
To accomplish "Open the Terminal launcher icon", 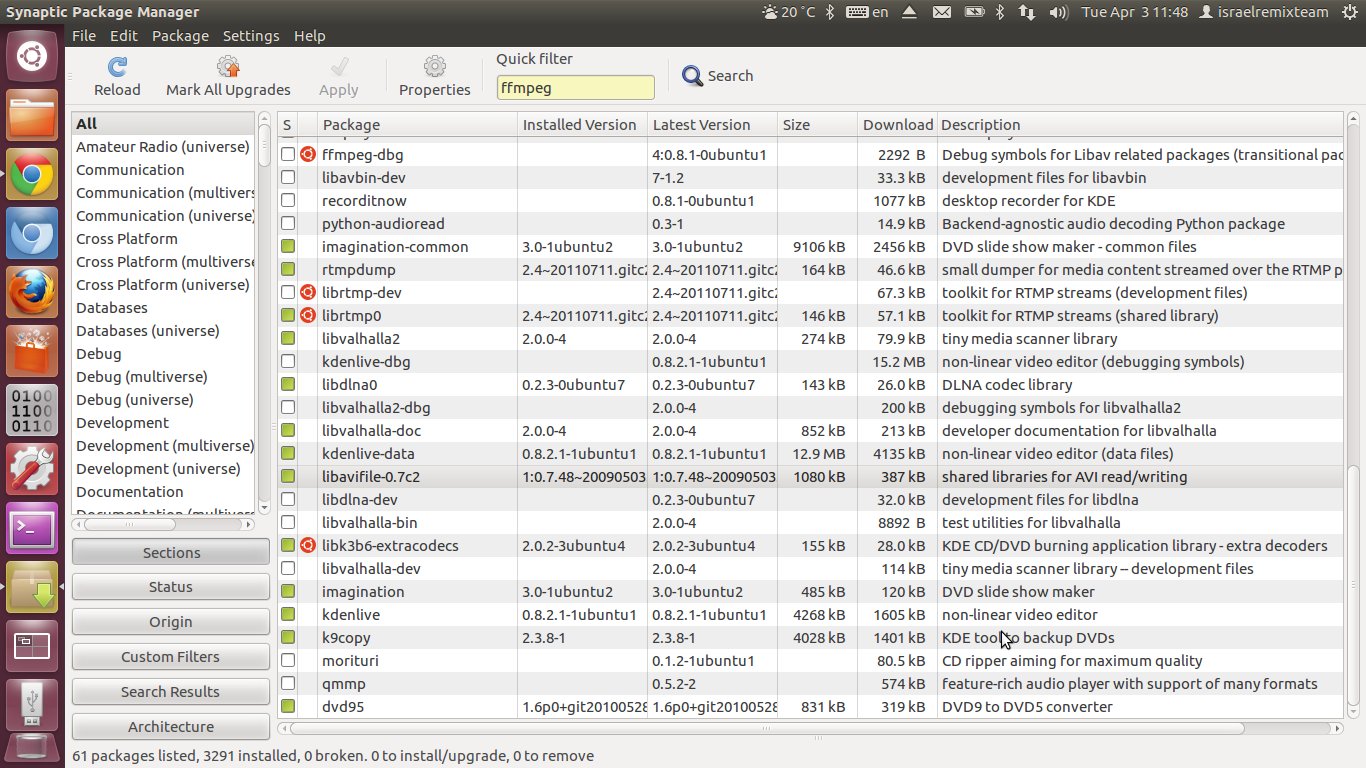I will pos(32,527).
